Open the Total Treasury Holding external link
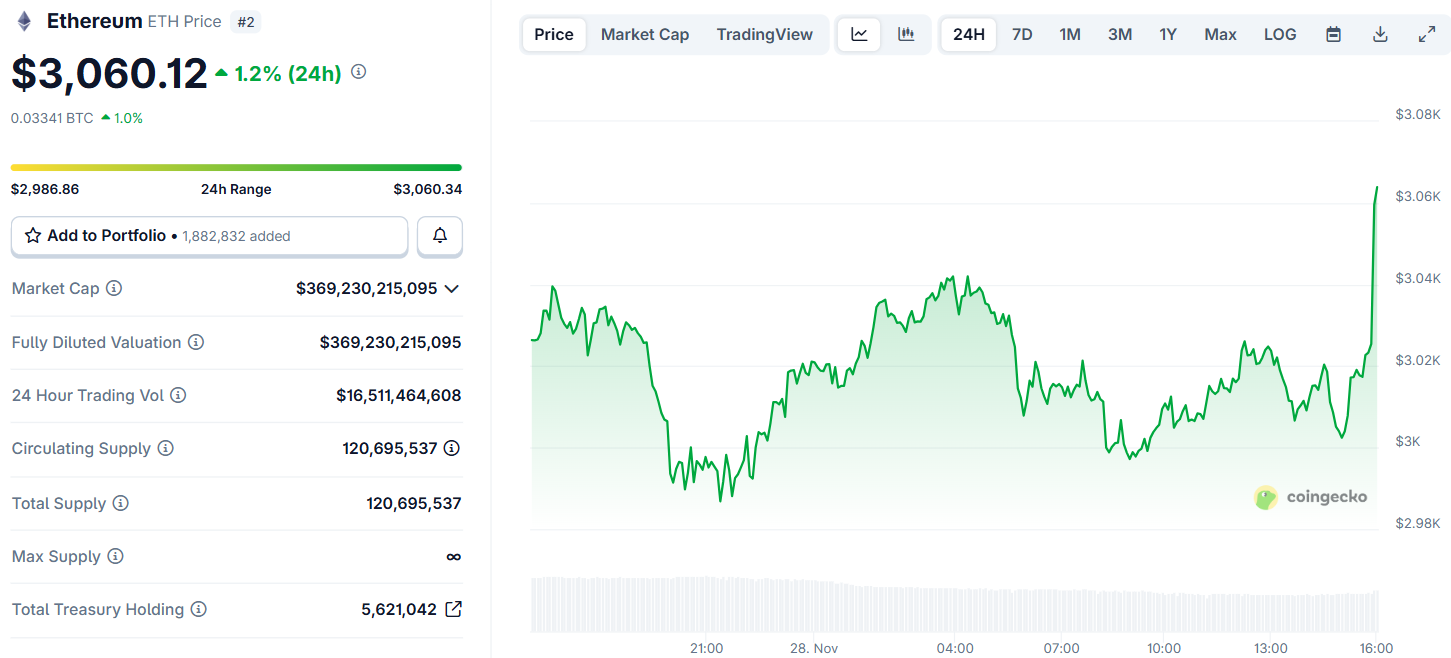This screenshot has height=658, width=1451. pos(452,609)
